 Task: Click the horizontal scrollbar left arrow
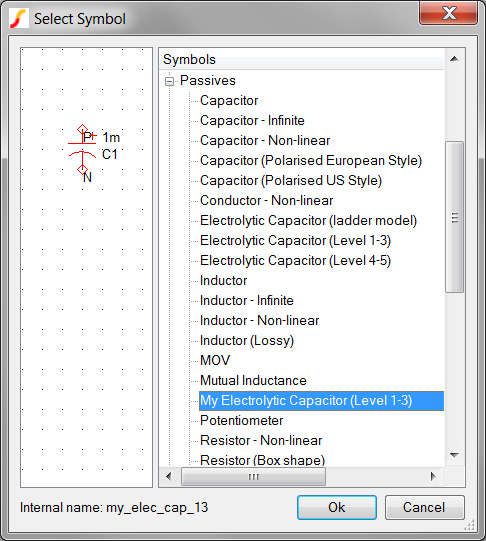point(169,477)
